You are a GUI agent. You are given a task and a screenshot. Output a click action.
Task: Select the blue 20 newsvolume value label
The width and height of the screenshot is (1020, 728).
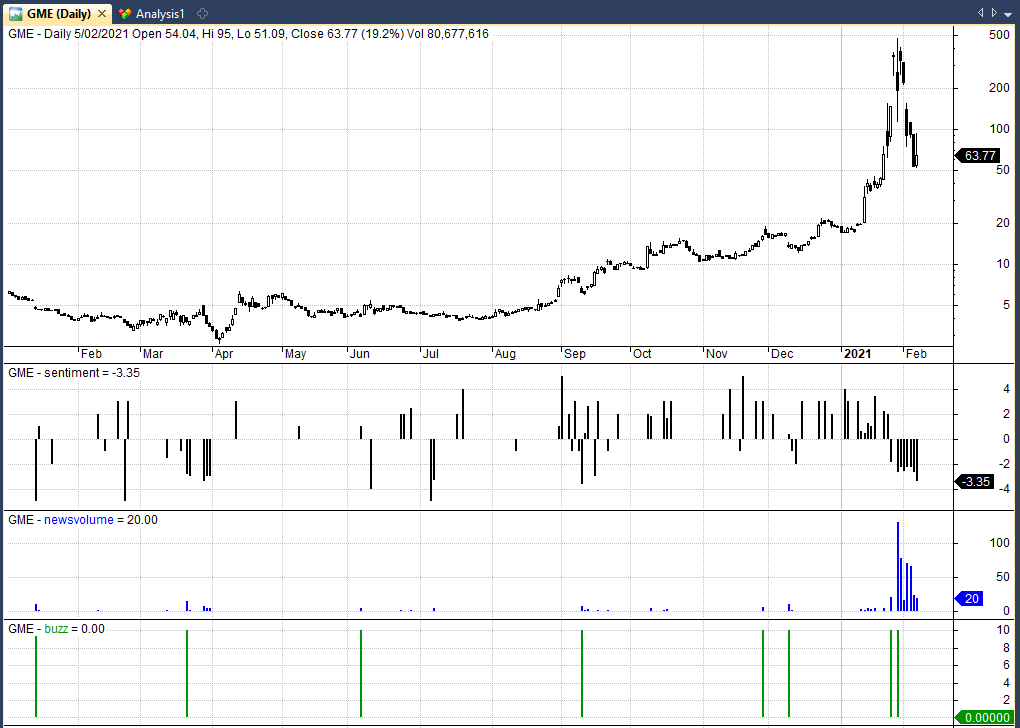(970, 599)
